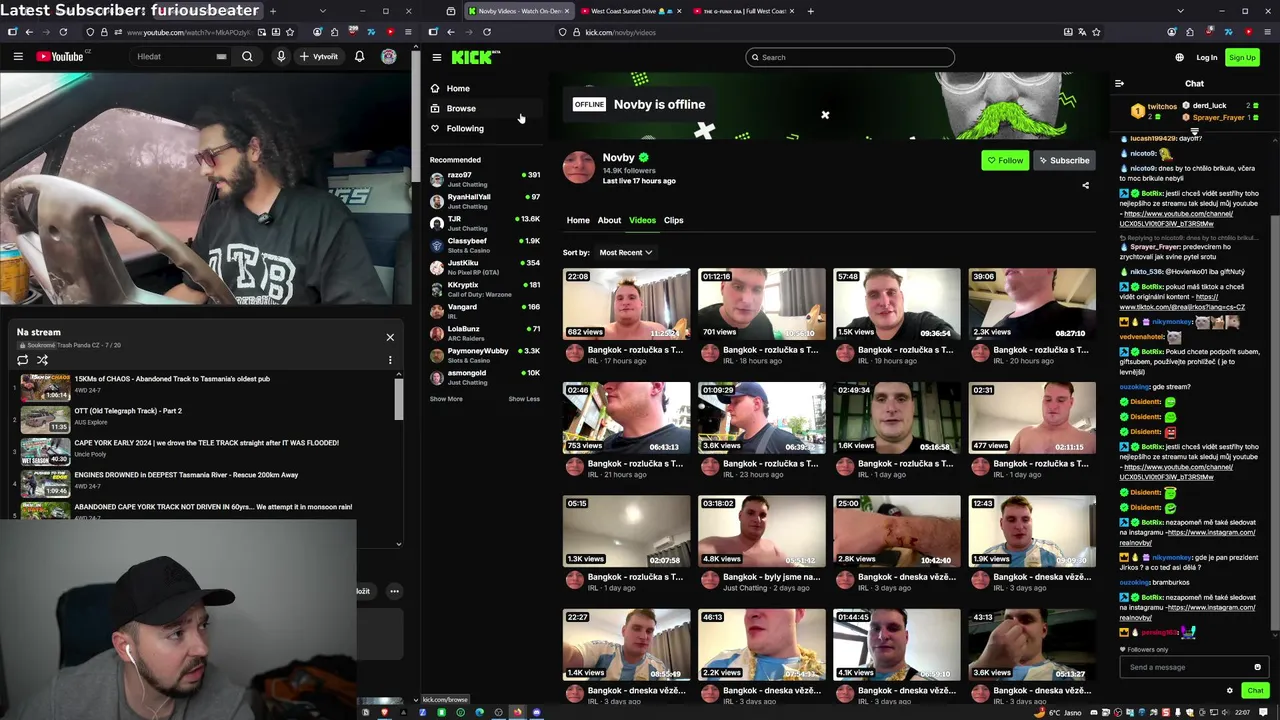Activate YouTube voice search microphone
This screenshot has height=720, width=1280.
tap(281, 57)
